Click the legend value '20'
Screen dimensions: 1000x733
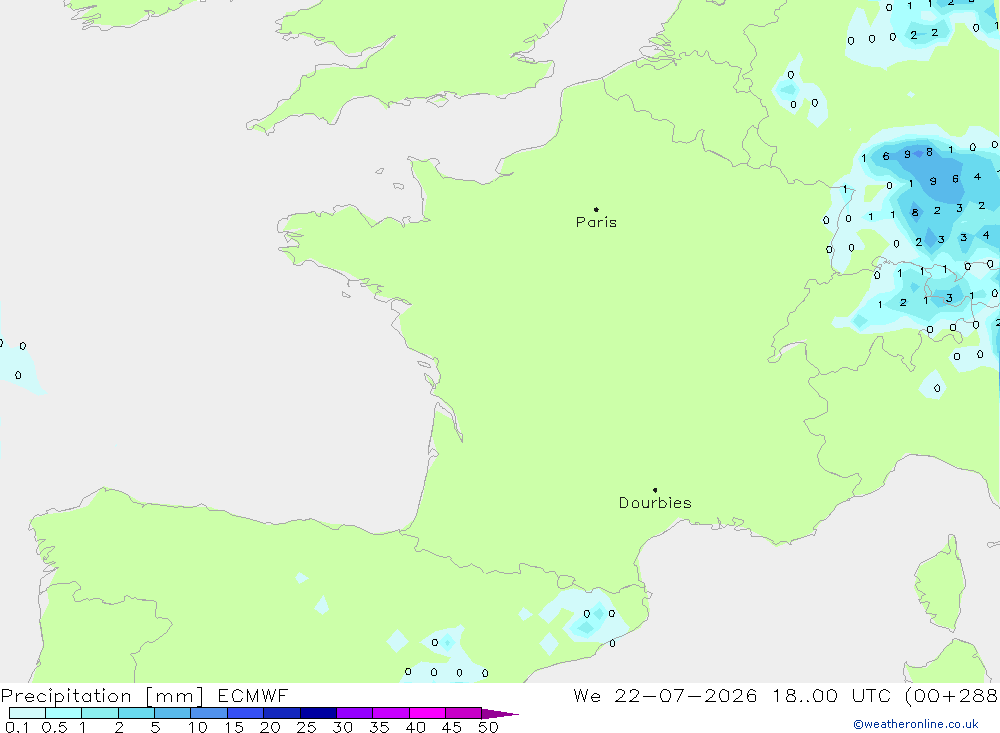(x=270, y=727)
